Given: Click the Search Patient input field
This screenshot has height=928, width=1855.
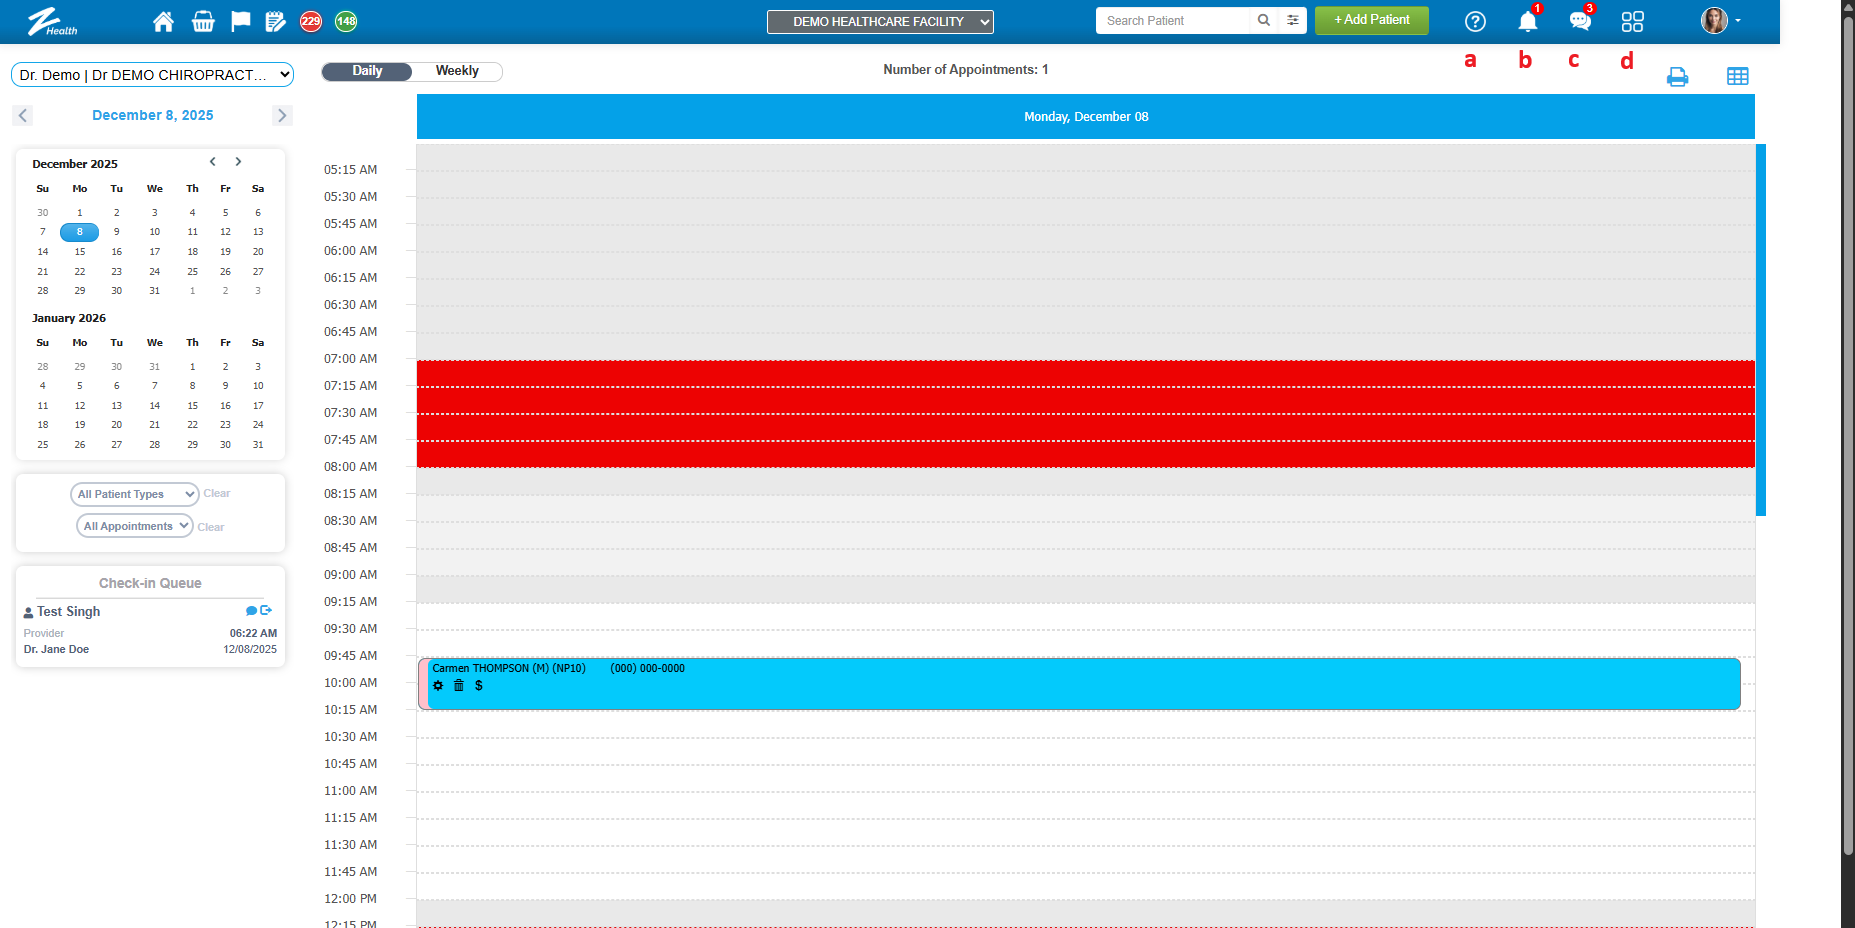Looking at the screenshot, I should 1176,21.
